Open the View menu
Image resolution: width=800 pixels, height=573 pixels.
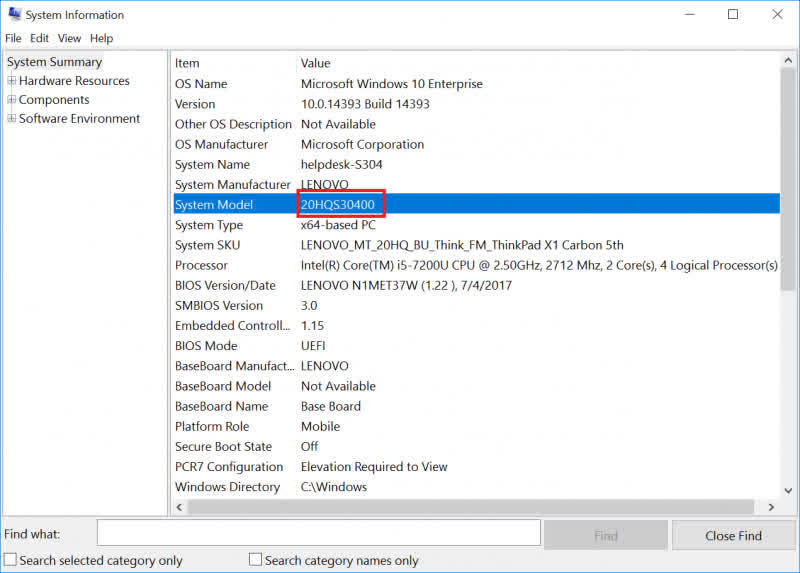click(x=69, y=38)
